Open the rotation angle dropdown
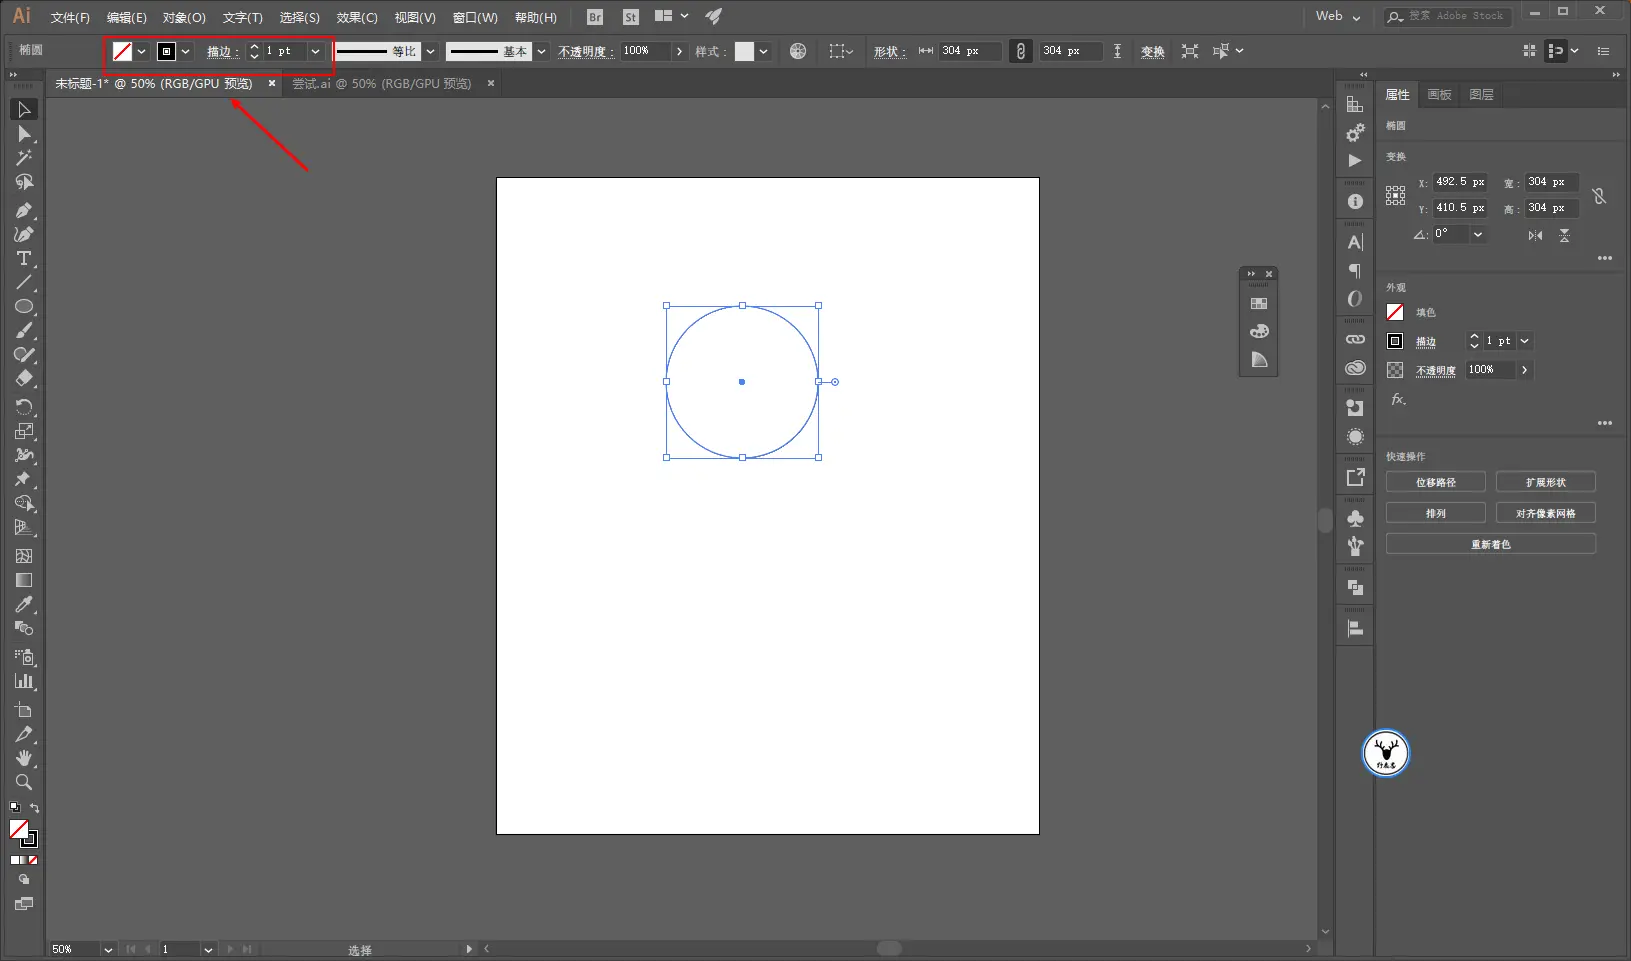The height and width of the screenshot is (961, 1631). pyautogui.click(x=1478, y=234)
